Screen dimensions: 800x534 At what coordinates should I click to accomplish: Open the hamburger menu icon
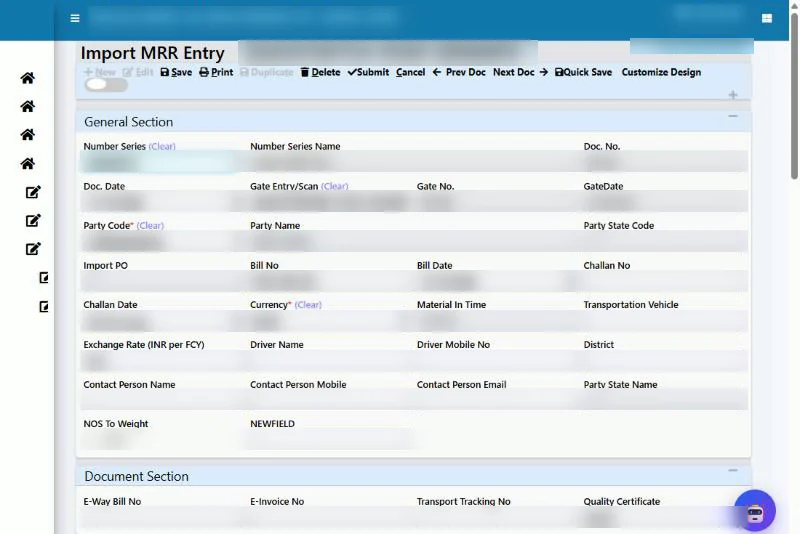pos(74,18)
